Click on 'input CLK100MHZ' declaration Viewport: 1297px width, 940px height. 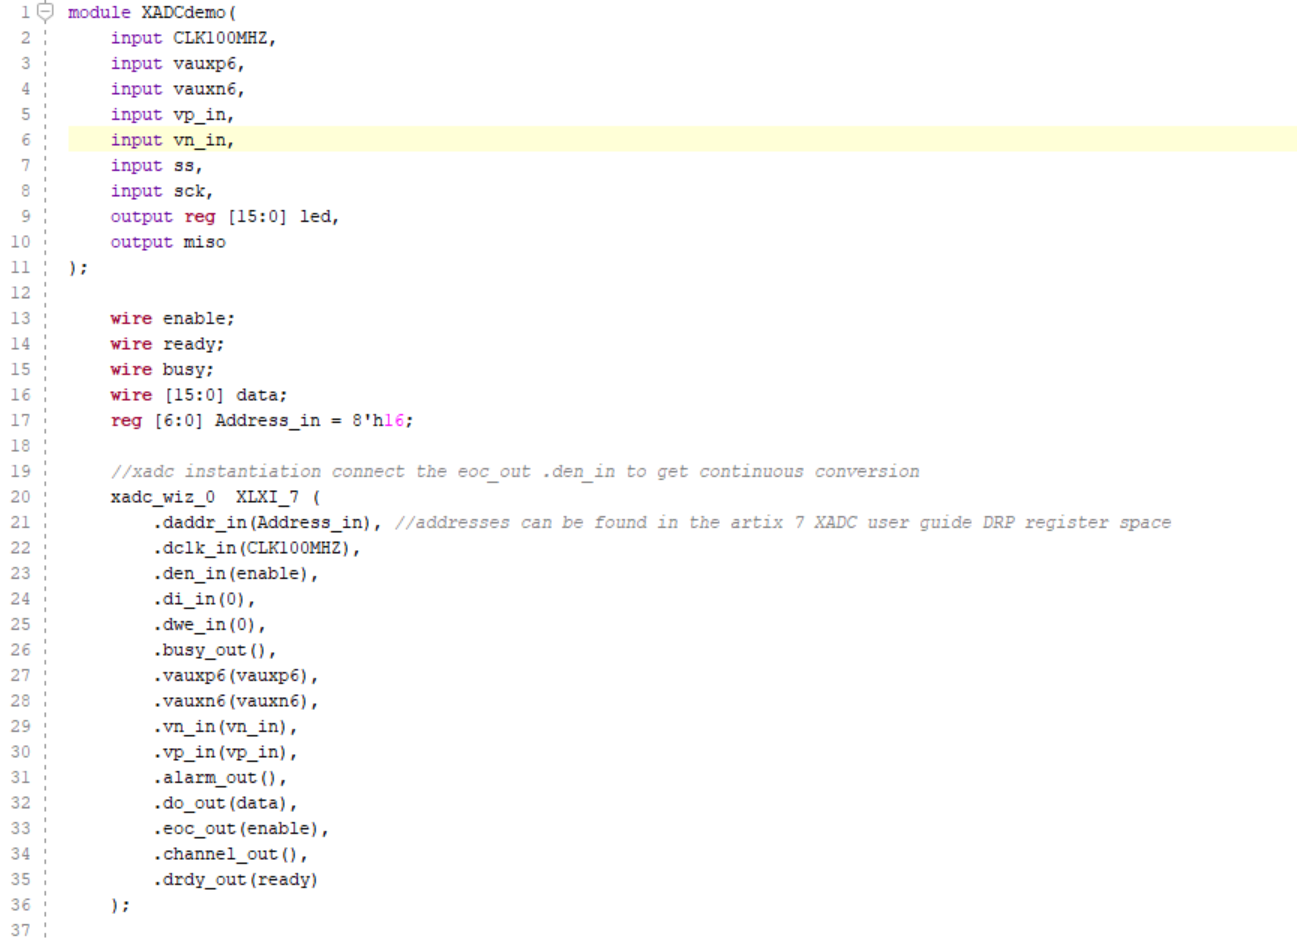193,38
